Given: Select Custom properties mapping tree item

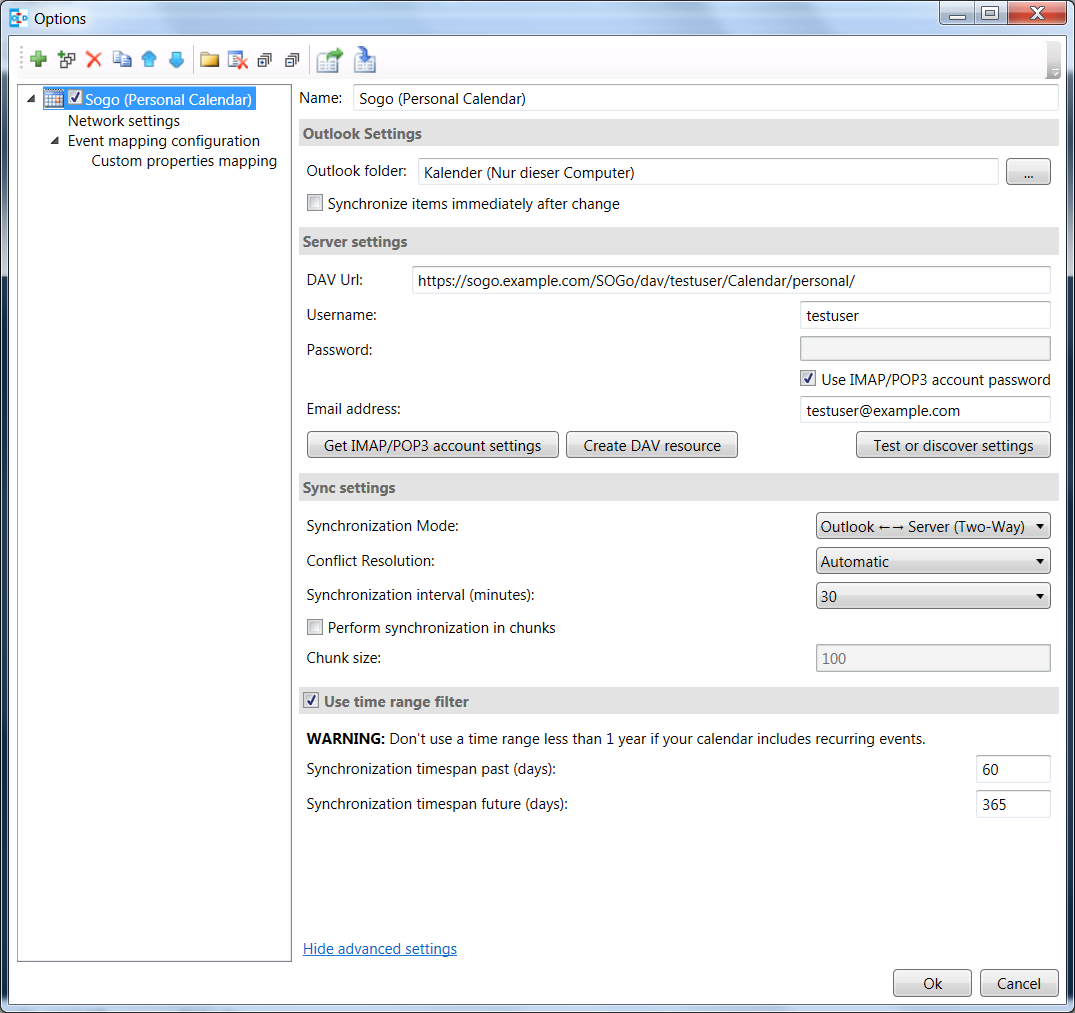Looking at the screenshot, I should click(x=184, y=160).
